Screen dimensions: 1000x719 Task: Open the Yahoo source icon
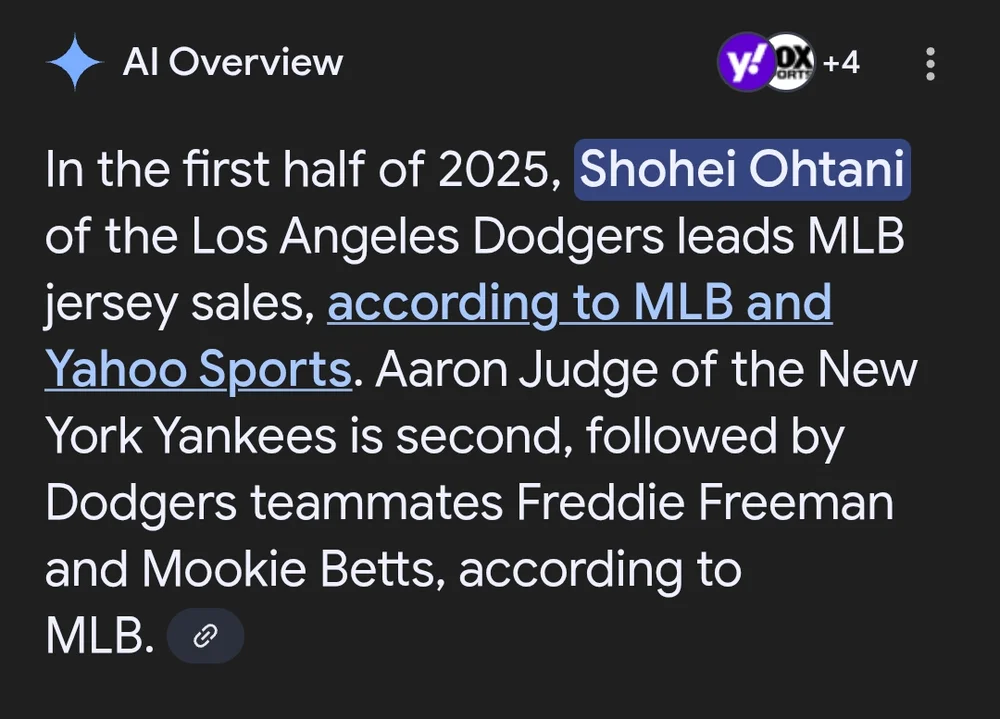[x=744, y=62]
